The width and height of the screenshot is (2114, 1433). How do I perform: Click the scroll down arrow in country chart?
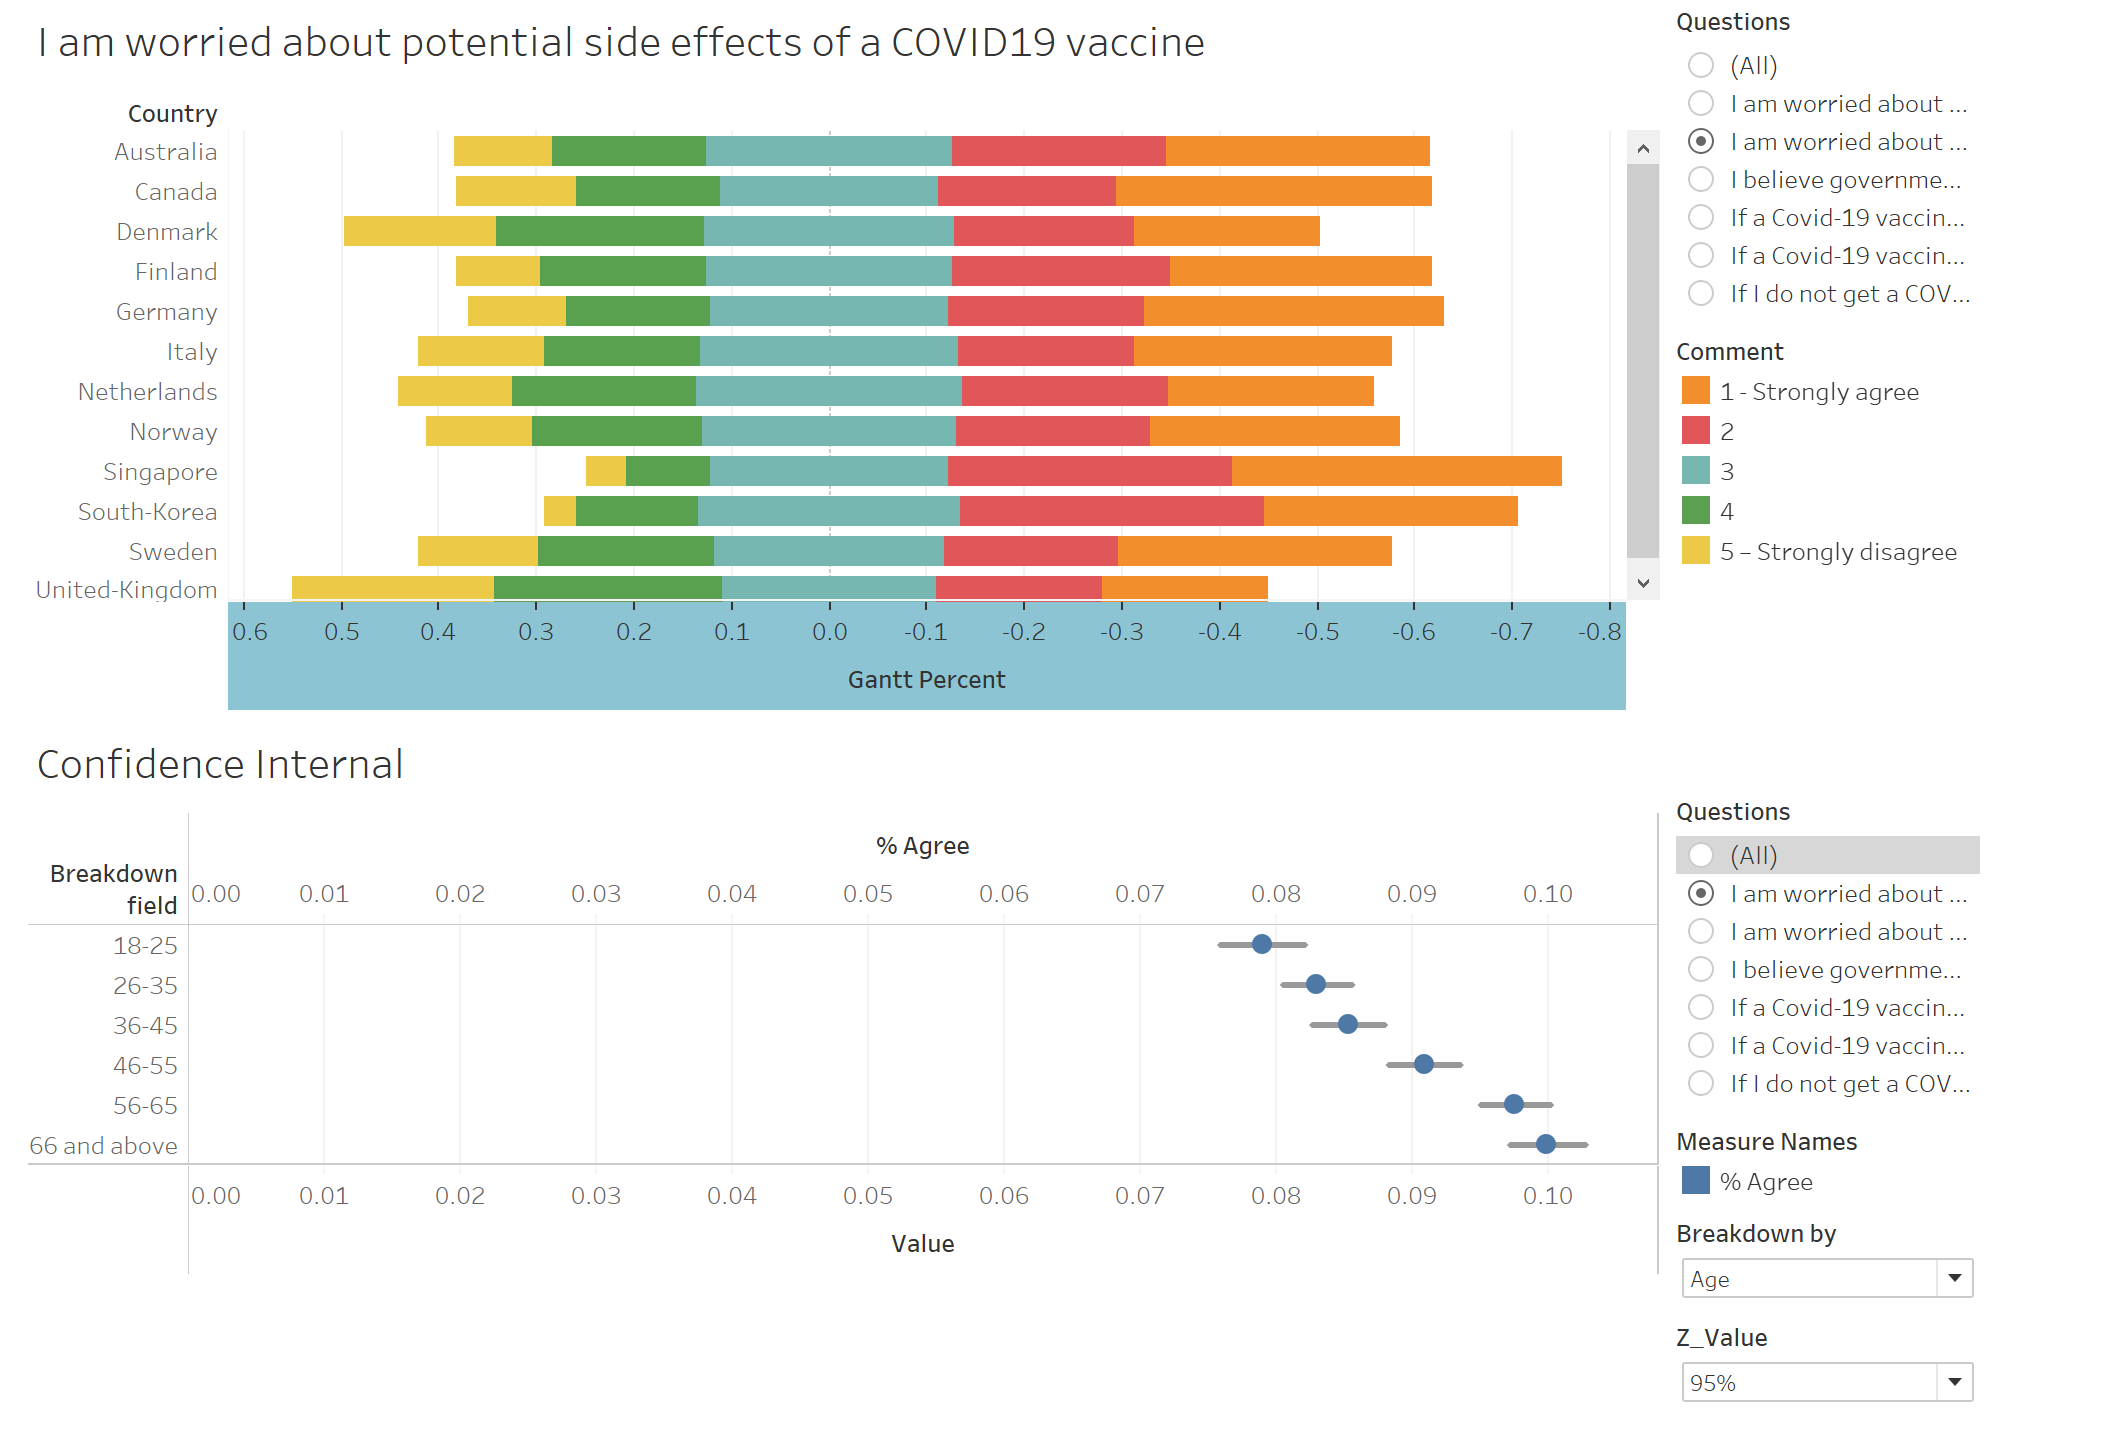(x=1643, y=582)
